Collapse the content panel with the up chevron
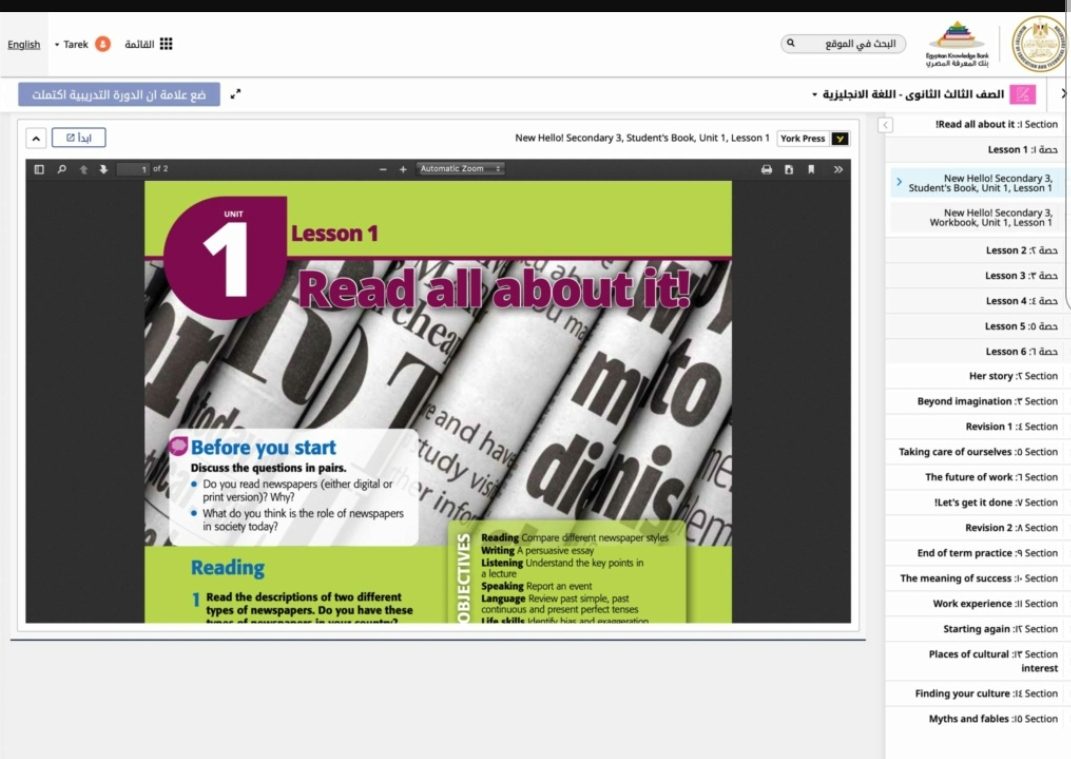 click(35, 138)
